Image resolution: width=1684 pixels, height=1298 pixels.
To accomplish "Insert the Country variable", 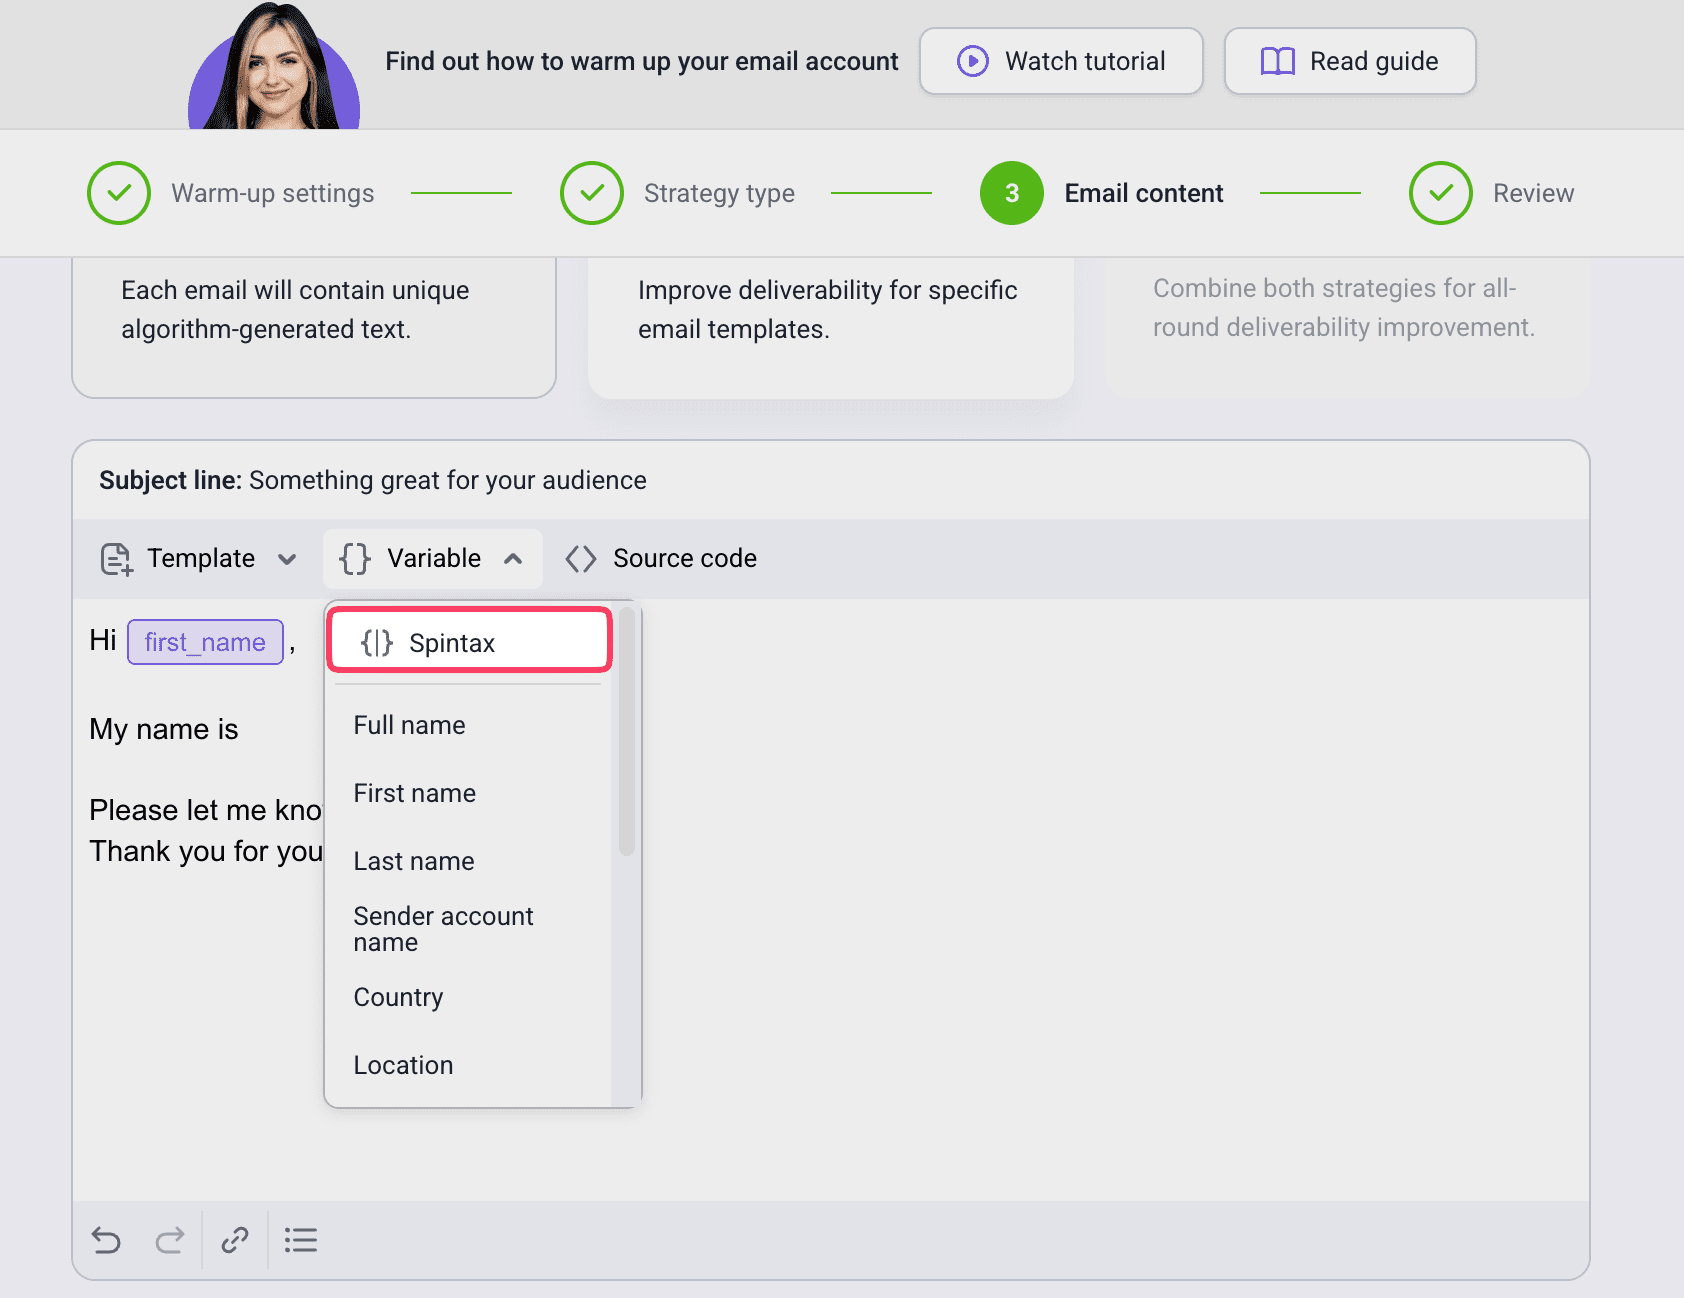I will pos(398,997).
